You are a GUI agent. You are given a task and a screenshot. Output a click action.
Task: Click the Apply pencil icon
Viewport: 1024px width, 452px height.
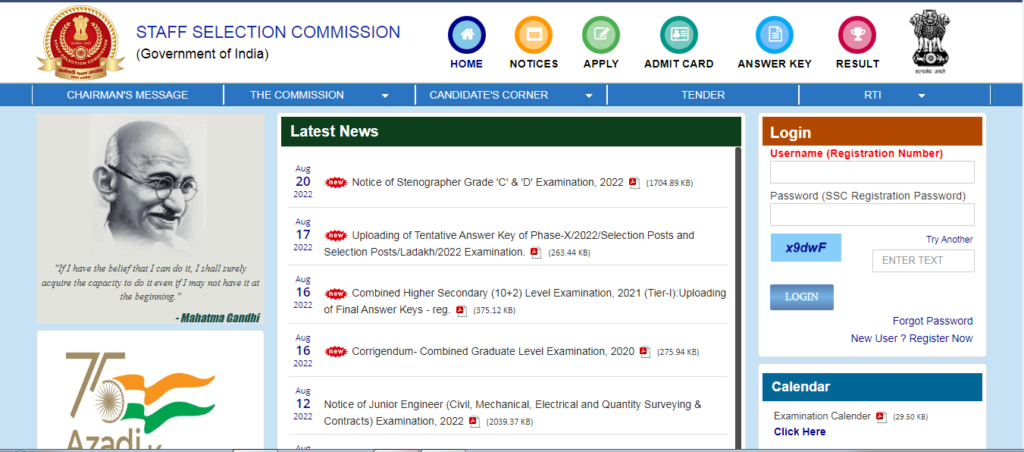(601, 35)
